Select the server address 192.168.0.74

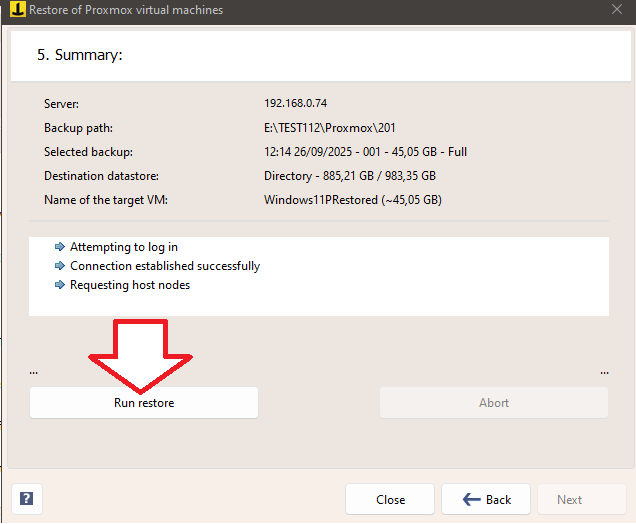click(295, 104)
